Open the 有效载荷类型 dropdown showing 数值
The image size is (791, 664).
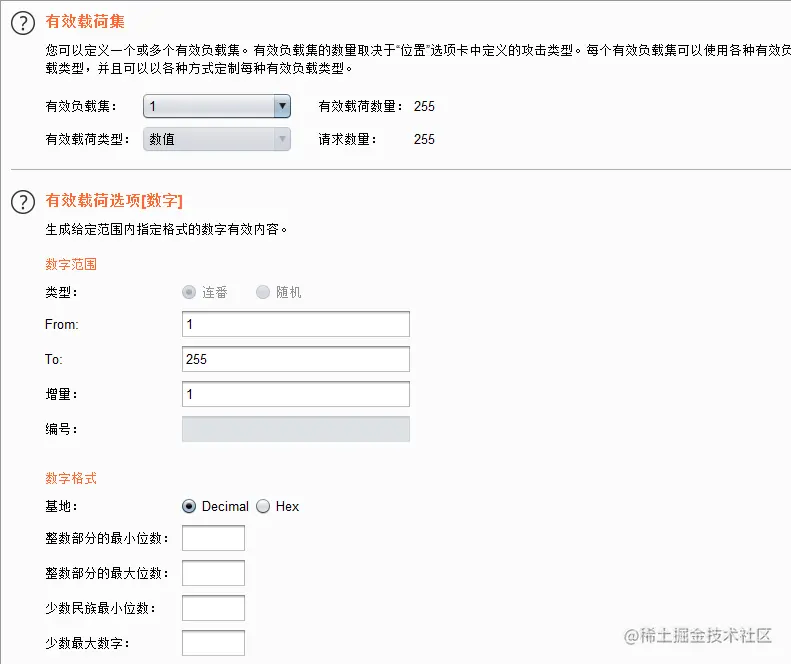[217, 139]
